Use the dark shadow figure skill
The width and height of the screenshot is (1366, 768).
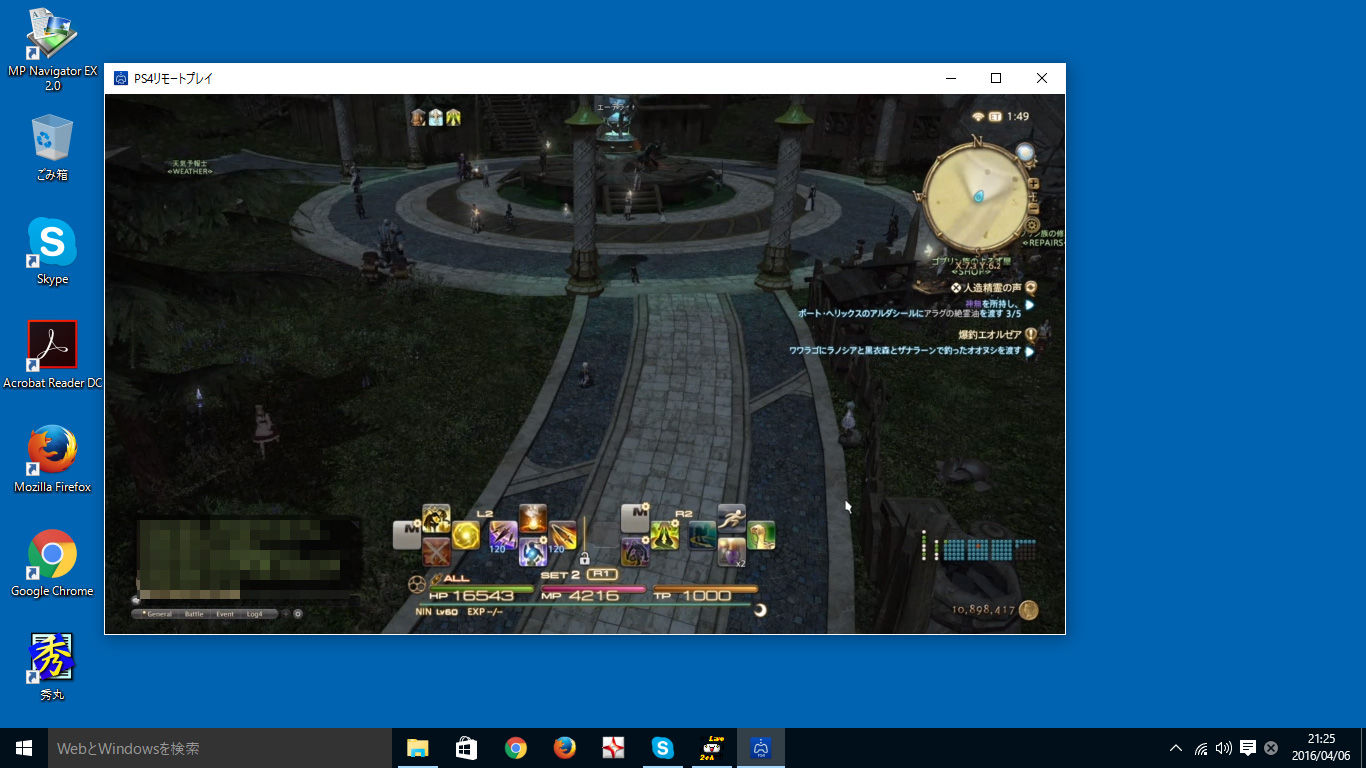pos(635,551)
